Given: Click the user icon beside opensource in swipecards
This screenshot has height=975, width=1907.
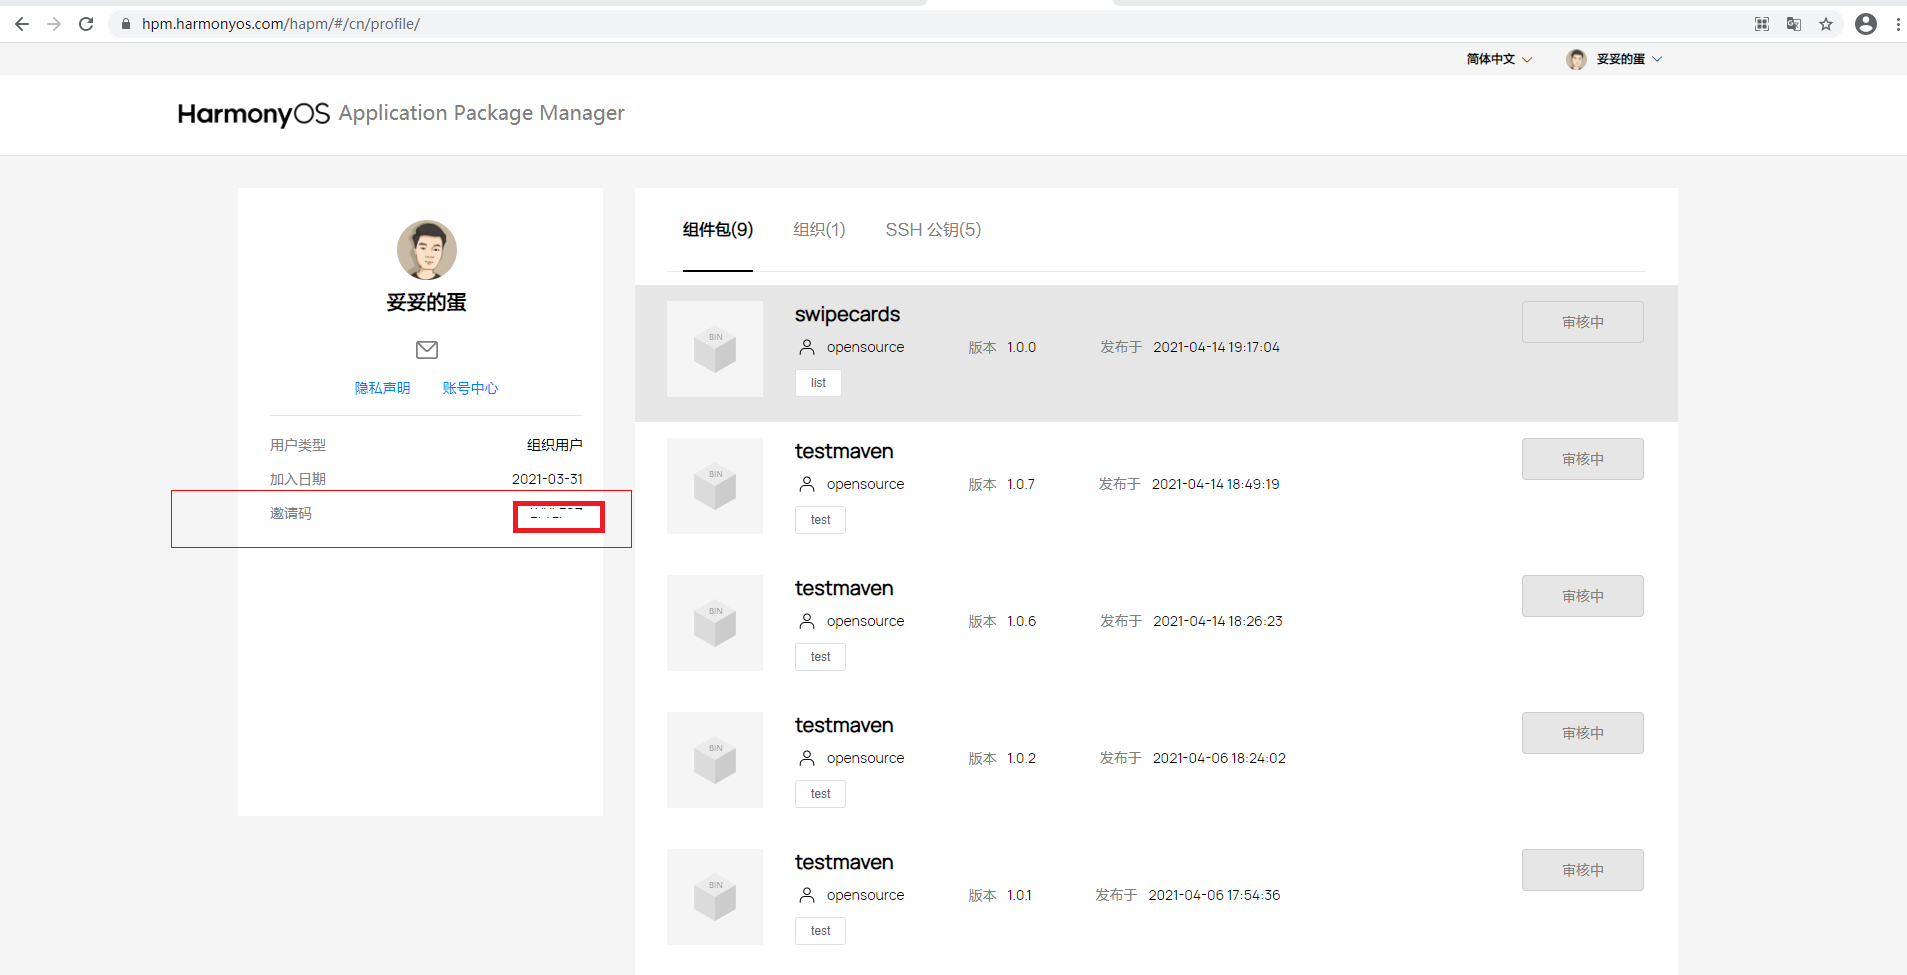Looking at the screenshot, I should pos(807,347).
